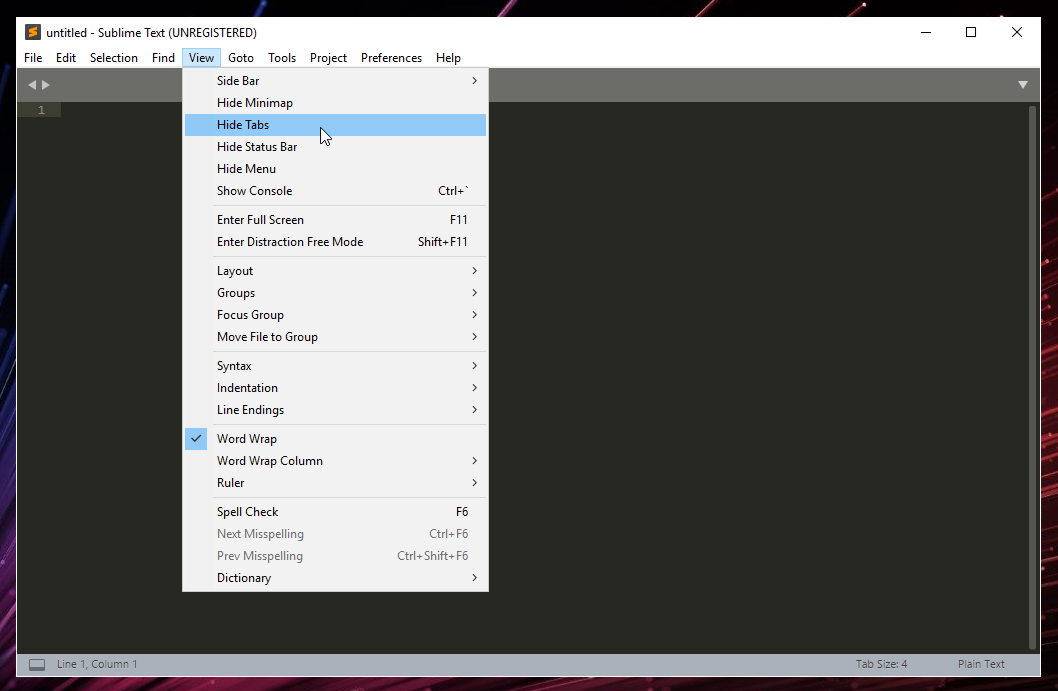Toggle the Word Wrap checkmark option
The image size is (1058, 691).
[335, 439]
